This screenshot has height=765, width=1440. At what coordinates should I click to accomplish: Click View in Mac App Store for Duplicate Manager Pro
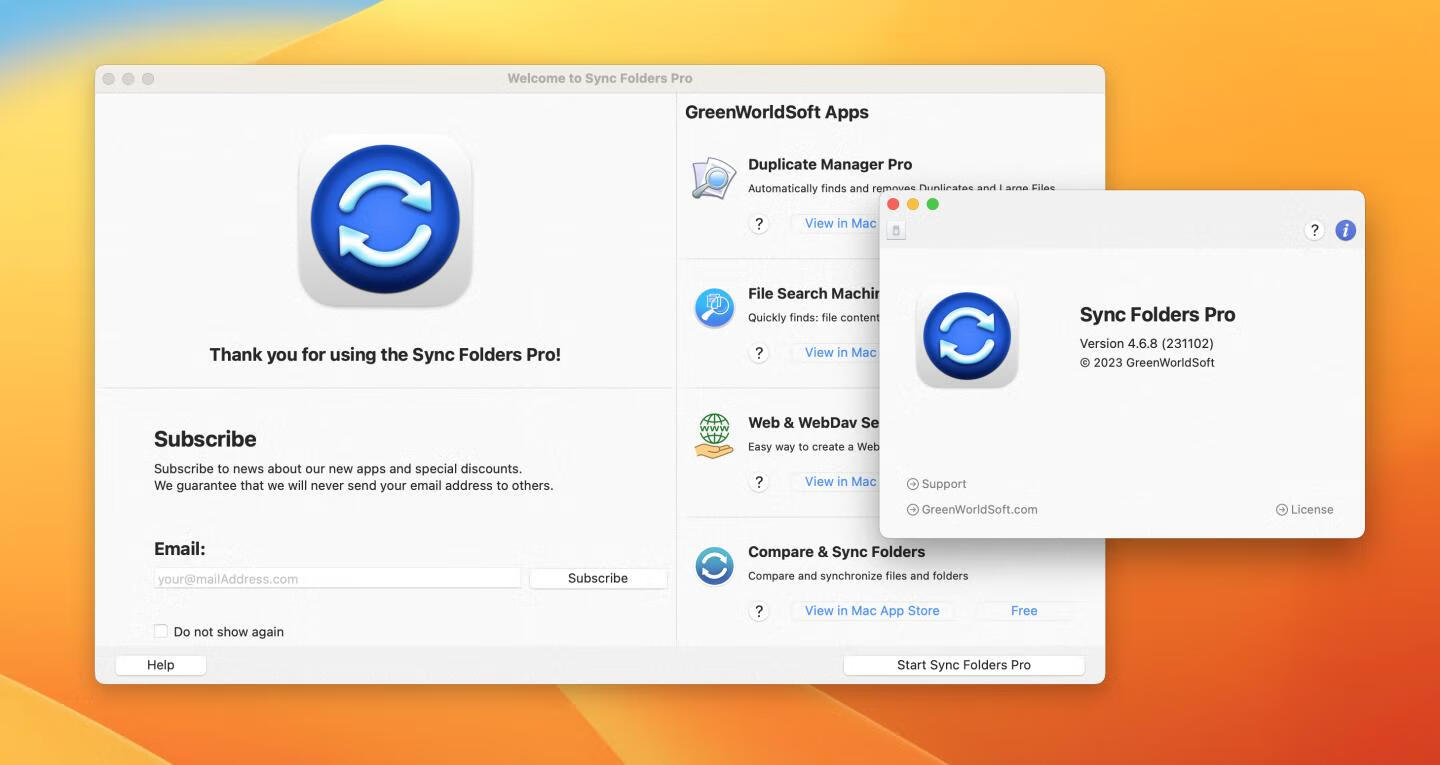tap(836, 224)
